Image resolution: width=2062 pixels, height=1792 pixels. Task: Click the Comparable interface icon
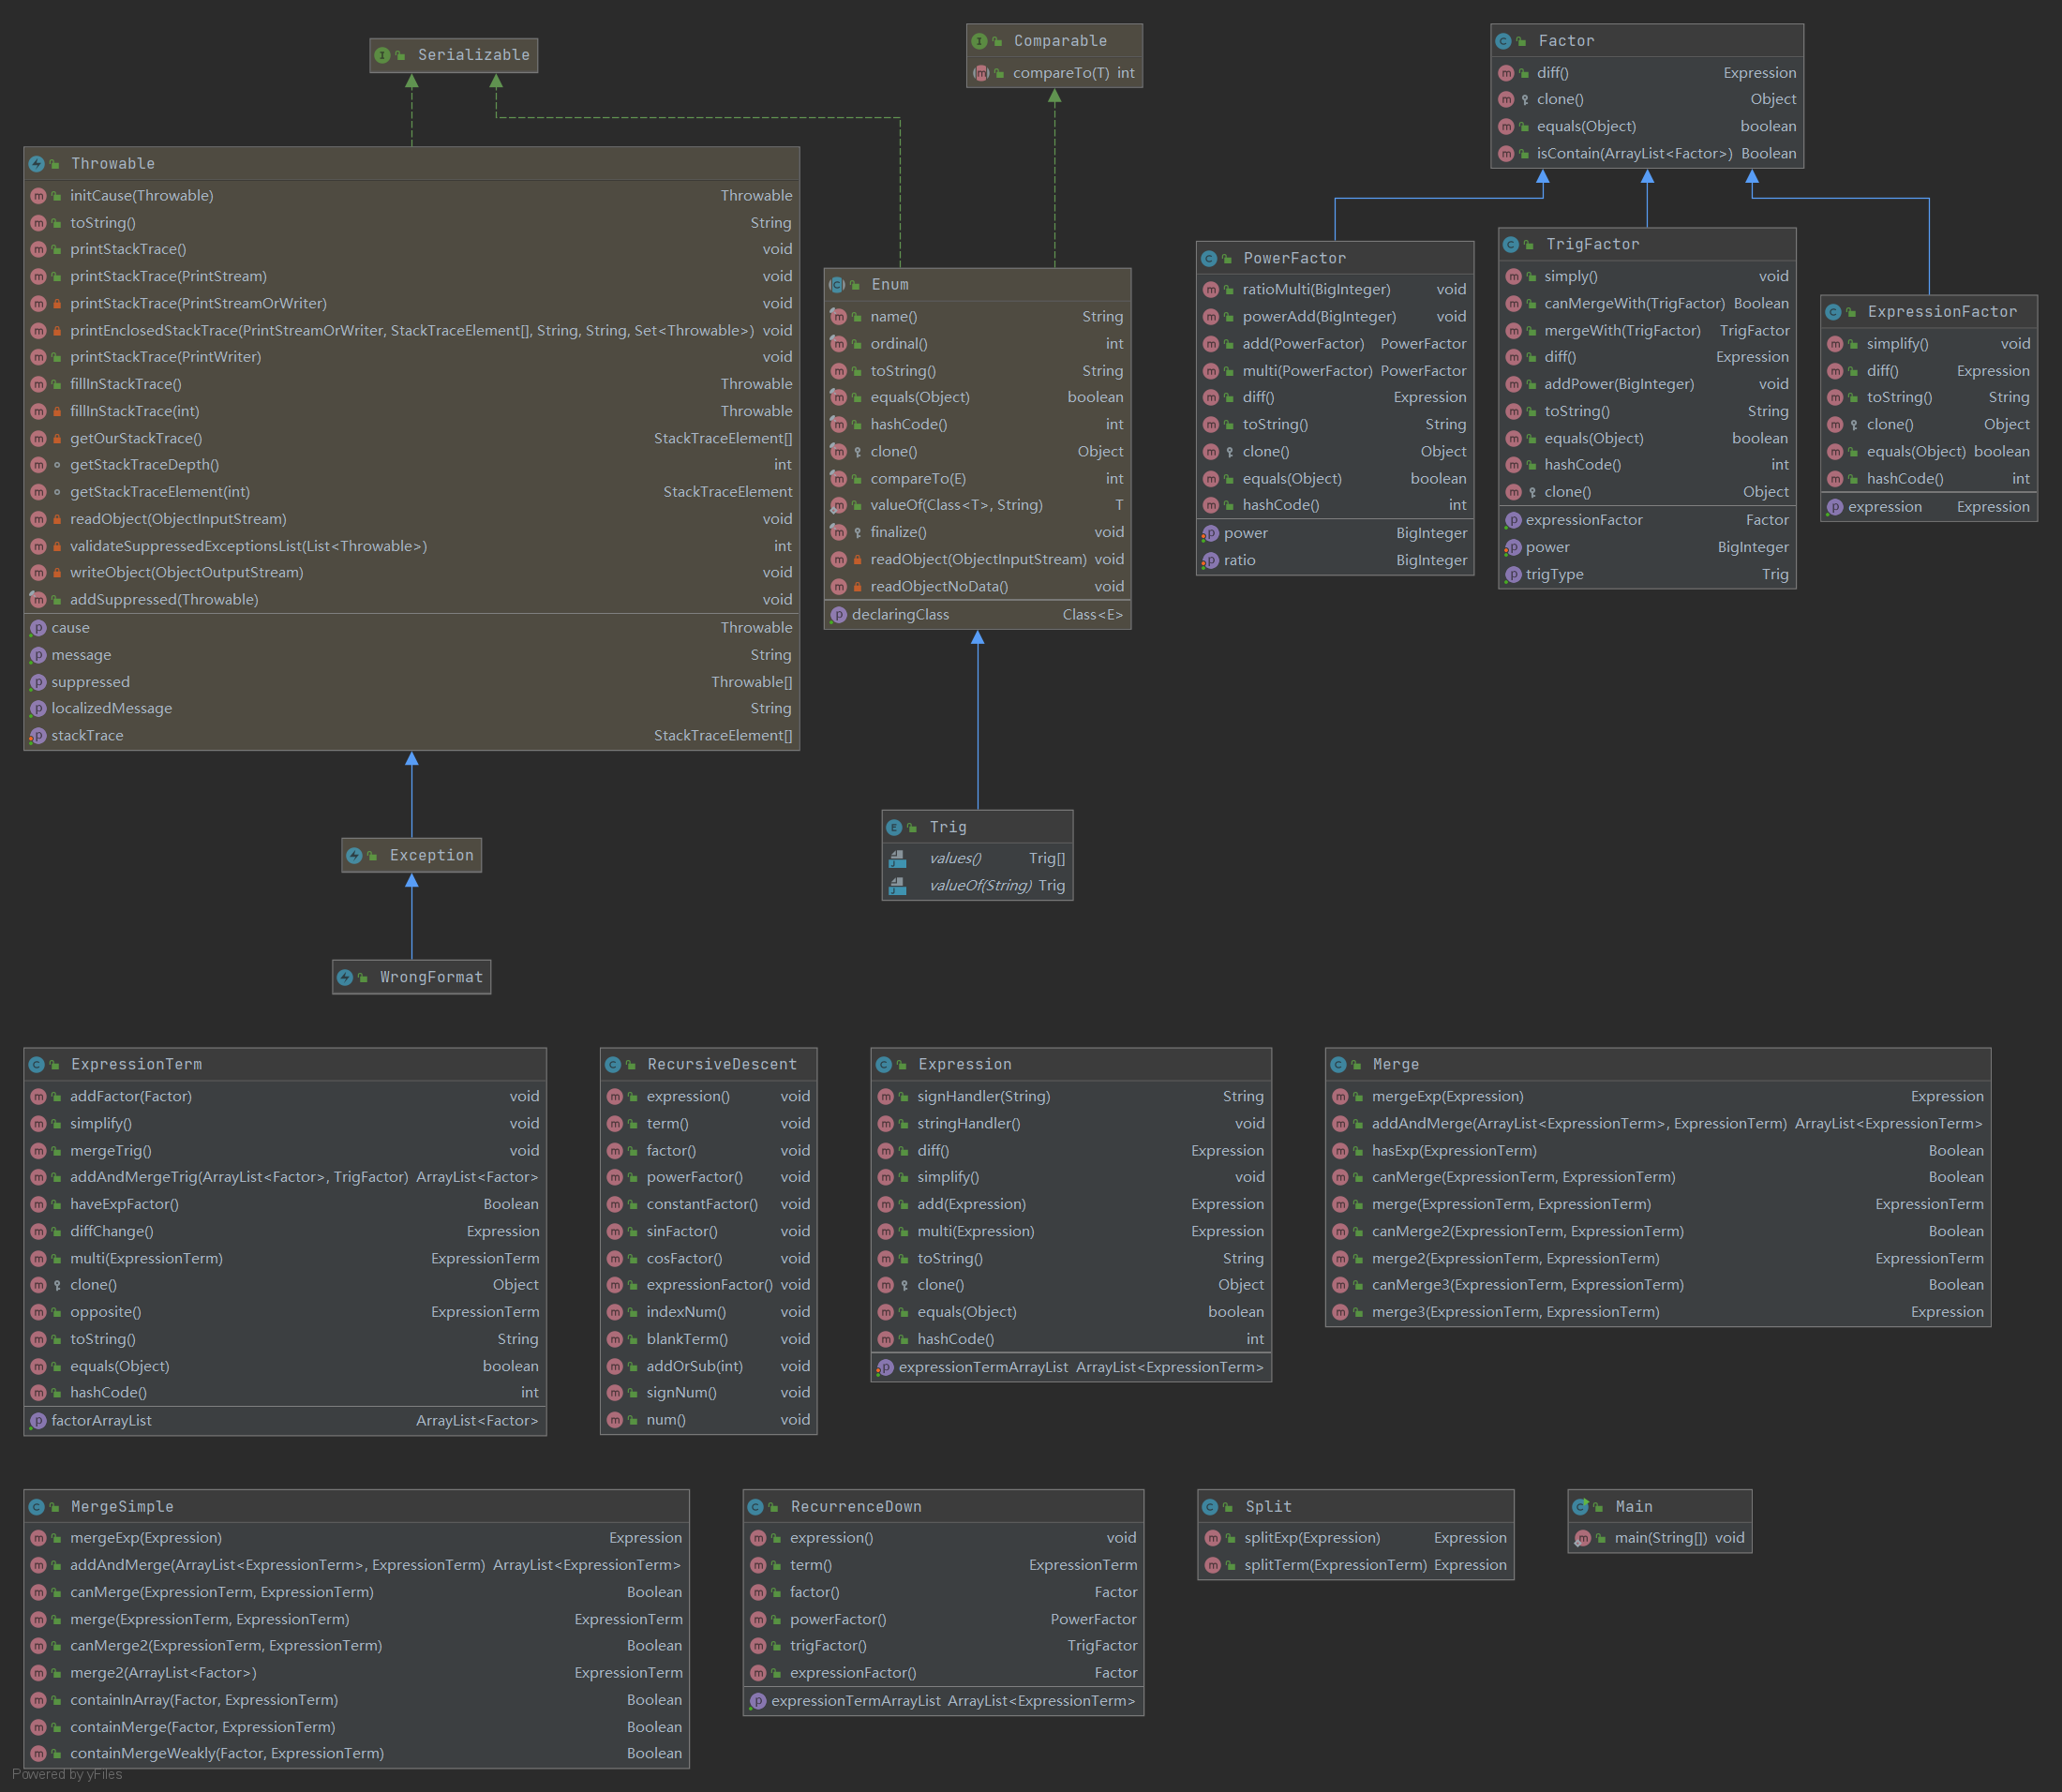coord(979,41)
